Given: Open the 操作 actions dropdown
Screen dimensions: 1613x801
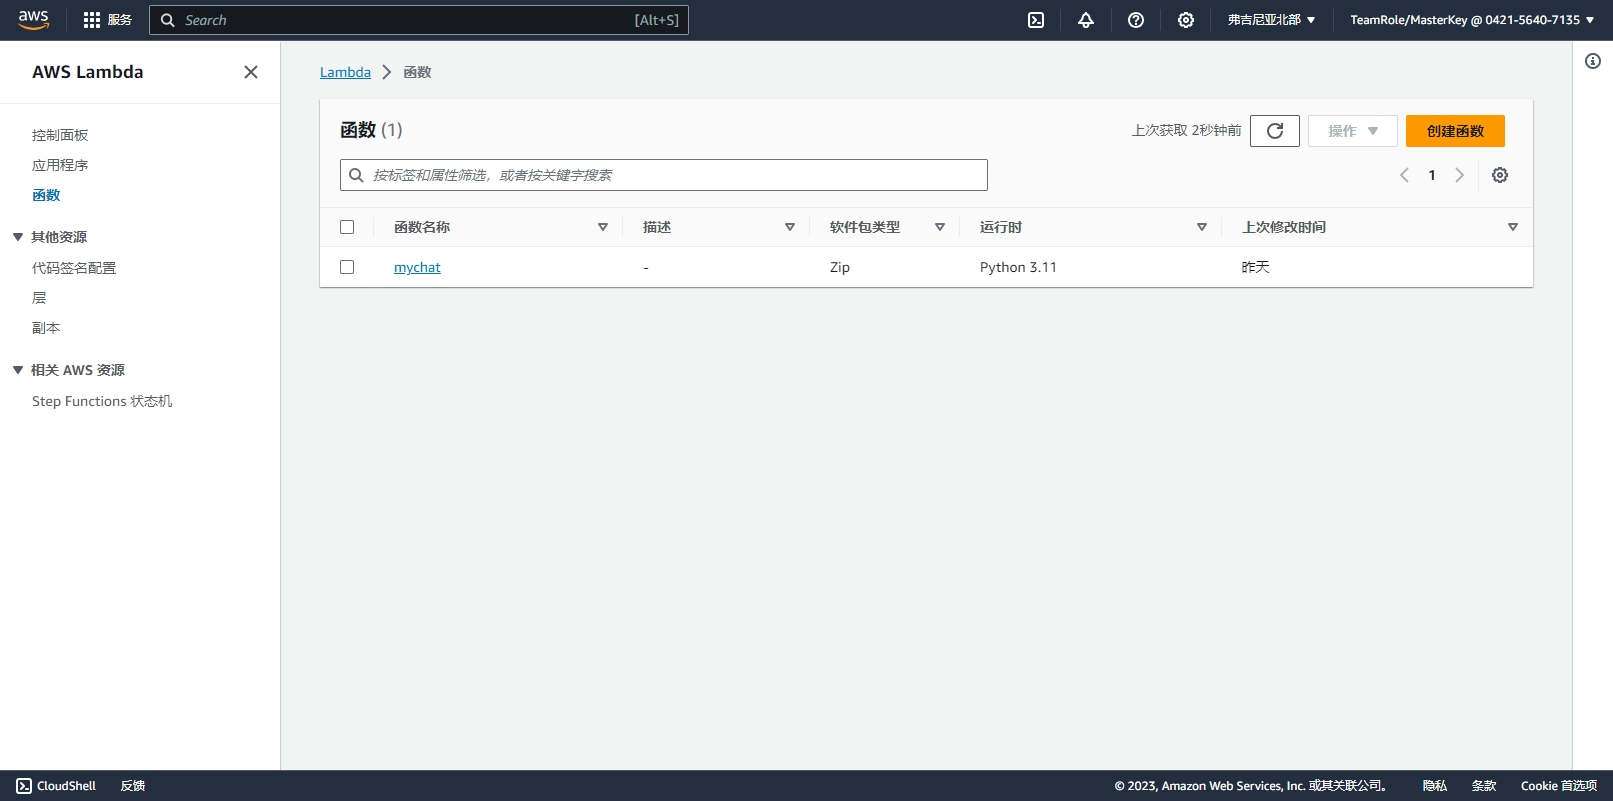Looking at the screenshot, I should point(1353,131).
